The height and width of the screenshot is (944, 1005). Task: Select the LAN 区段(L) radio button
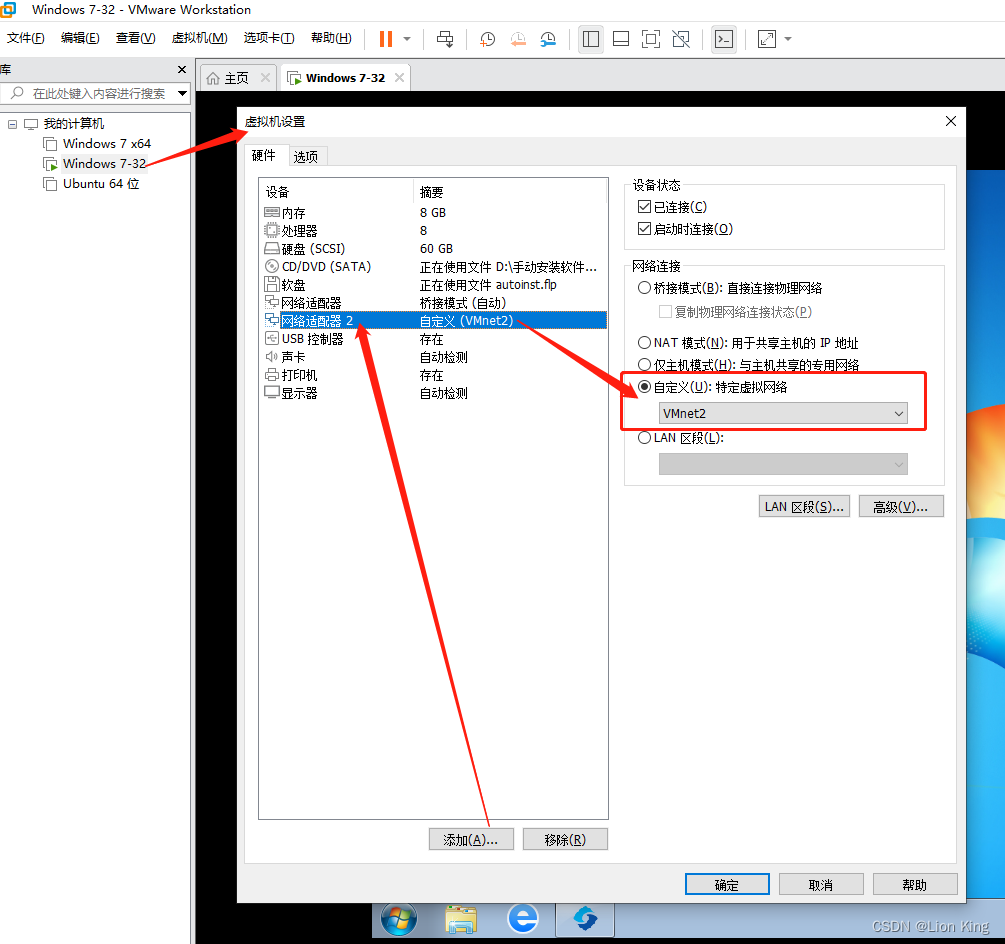[644, 438]
